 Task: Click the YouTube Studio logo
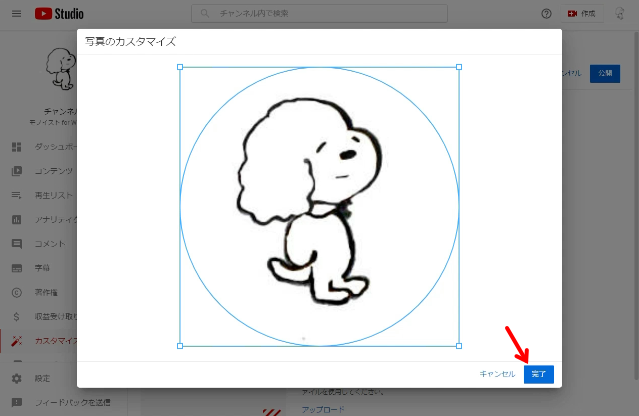coord(59,14)
